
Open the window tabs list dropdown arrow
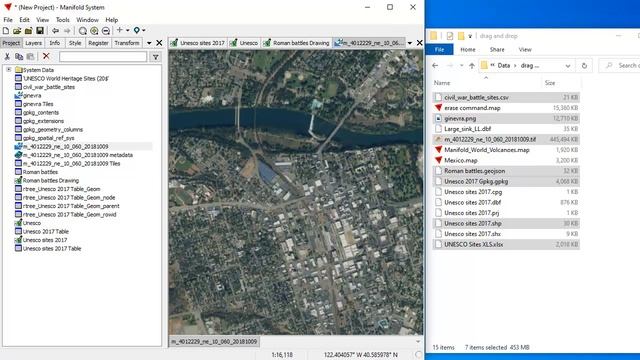click(409, 43)
